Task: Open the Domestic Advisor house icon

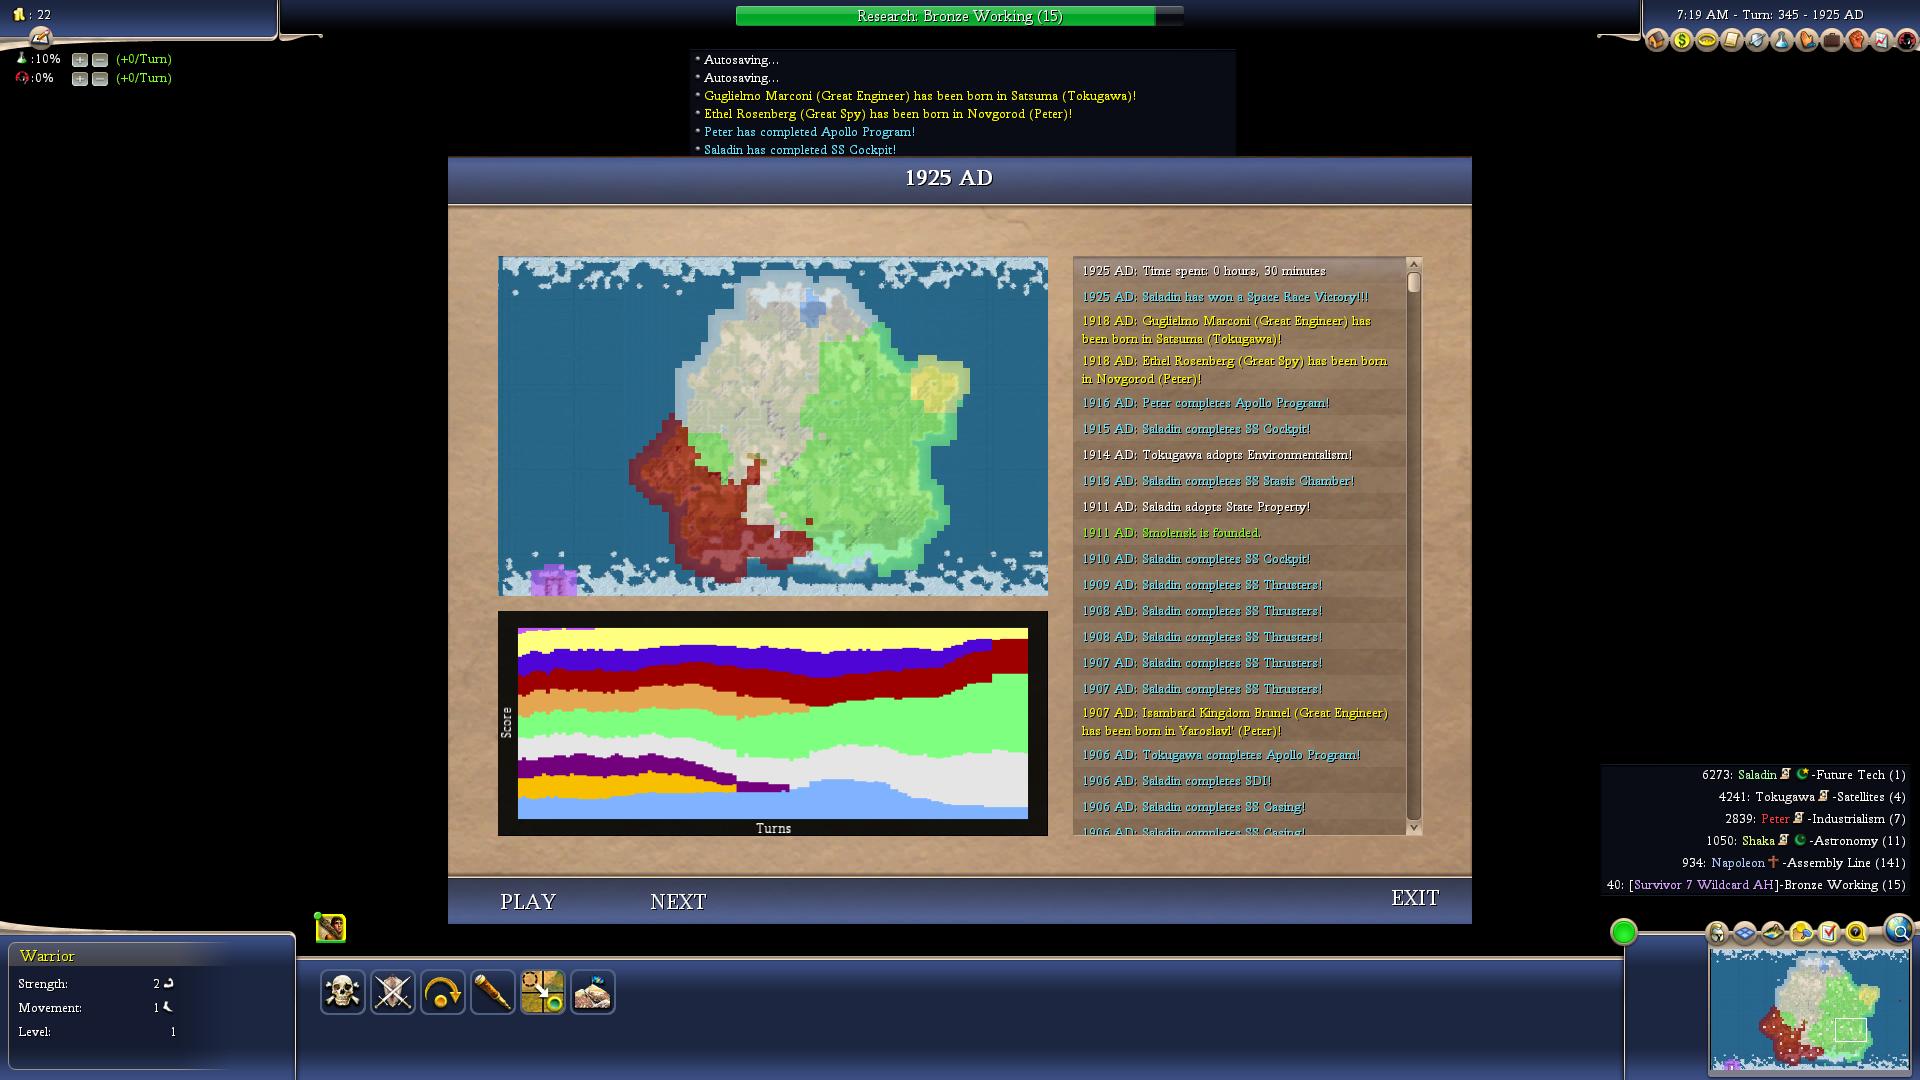Action: pos(1657,40)
